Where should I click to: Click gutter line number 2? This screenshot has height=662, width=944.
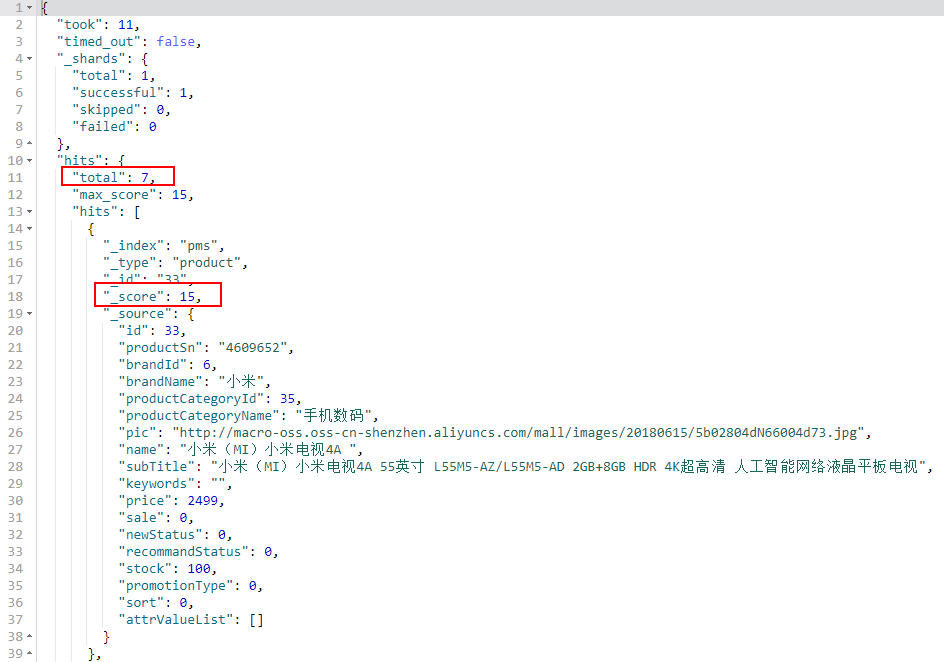click(x=19, y=25)
